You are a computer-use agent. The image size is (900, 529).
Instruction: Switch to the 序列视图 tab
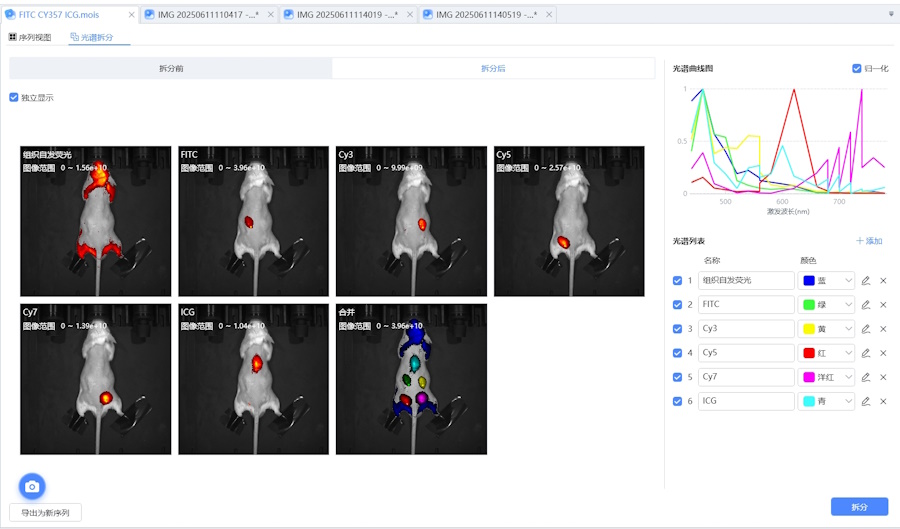click(x=30, y=37)
